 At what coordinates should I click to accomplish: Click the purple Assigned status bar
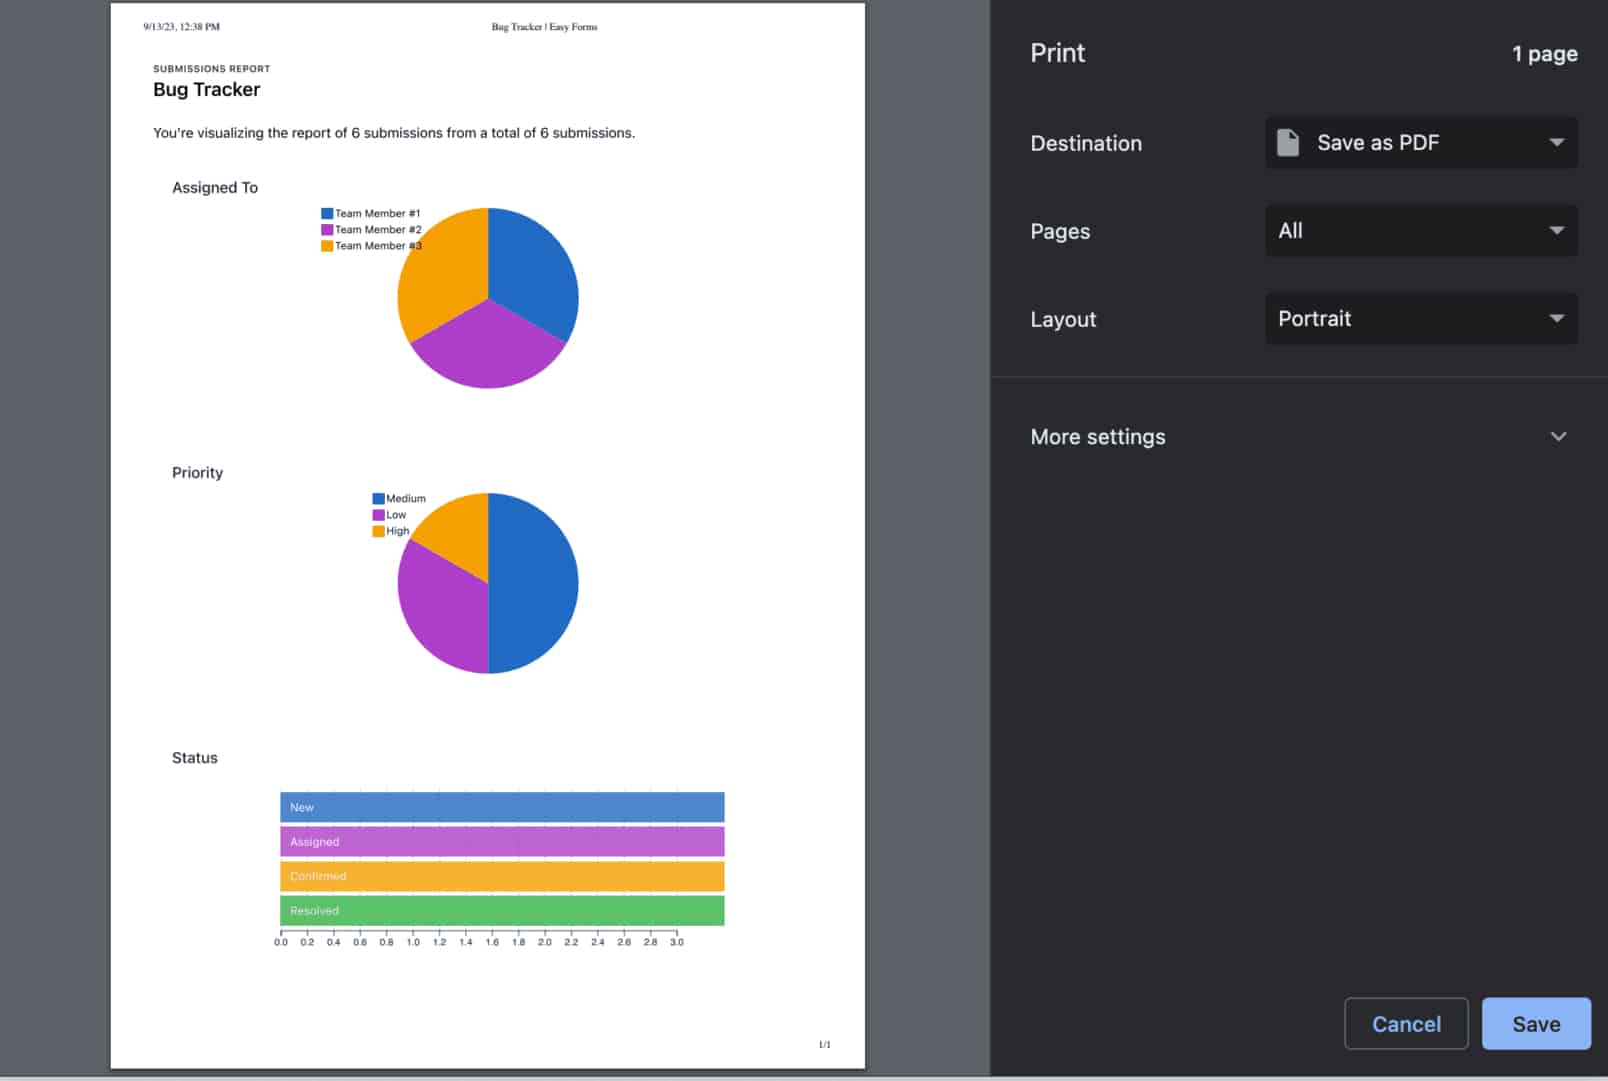coord(502,842)
